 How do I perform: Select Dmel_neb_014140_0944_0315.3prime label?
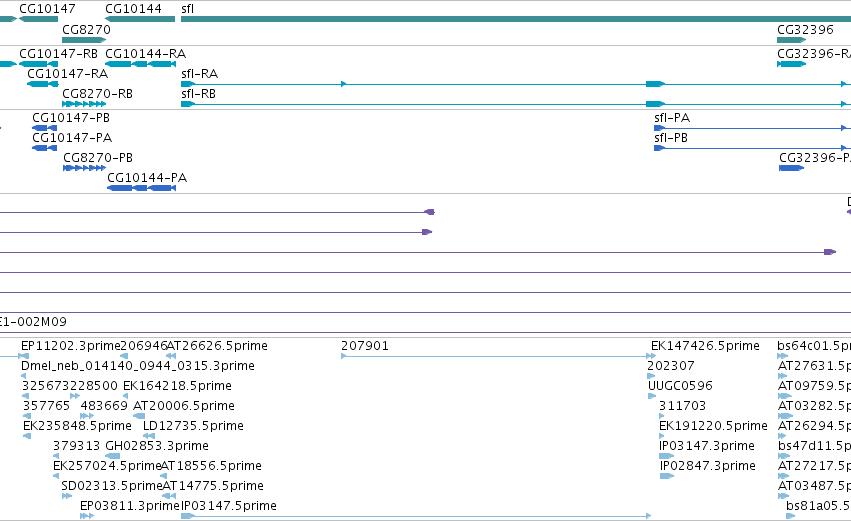[x=138, y=366]
